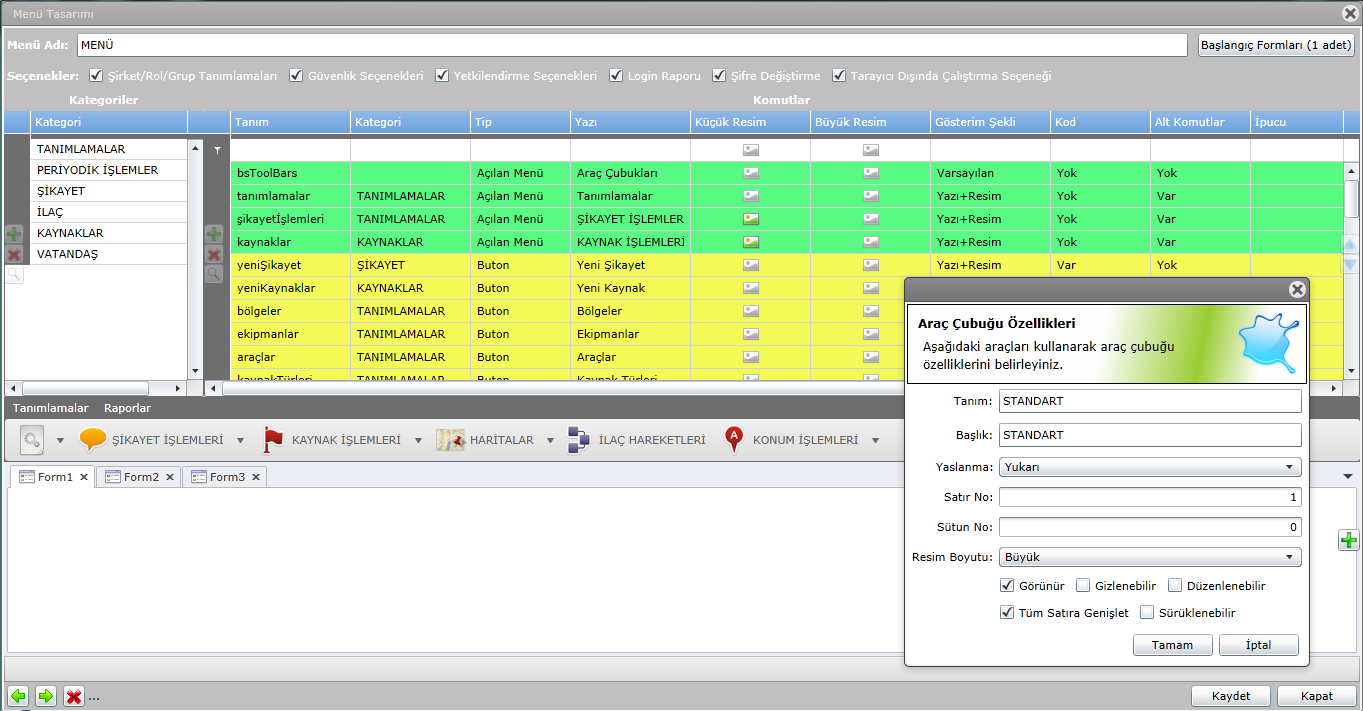Switch to the Form2 tab

(x=138, y=477)
